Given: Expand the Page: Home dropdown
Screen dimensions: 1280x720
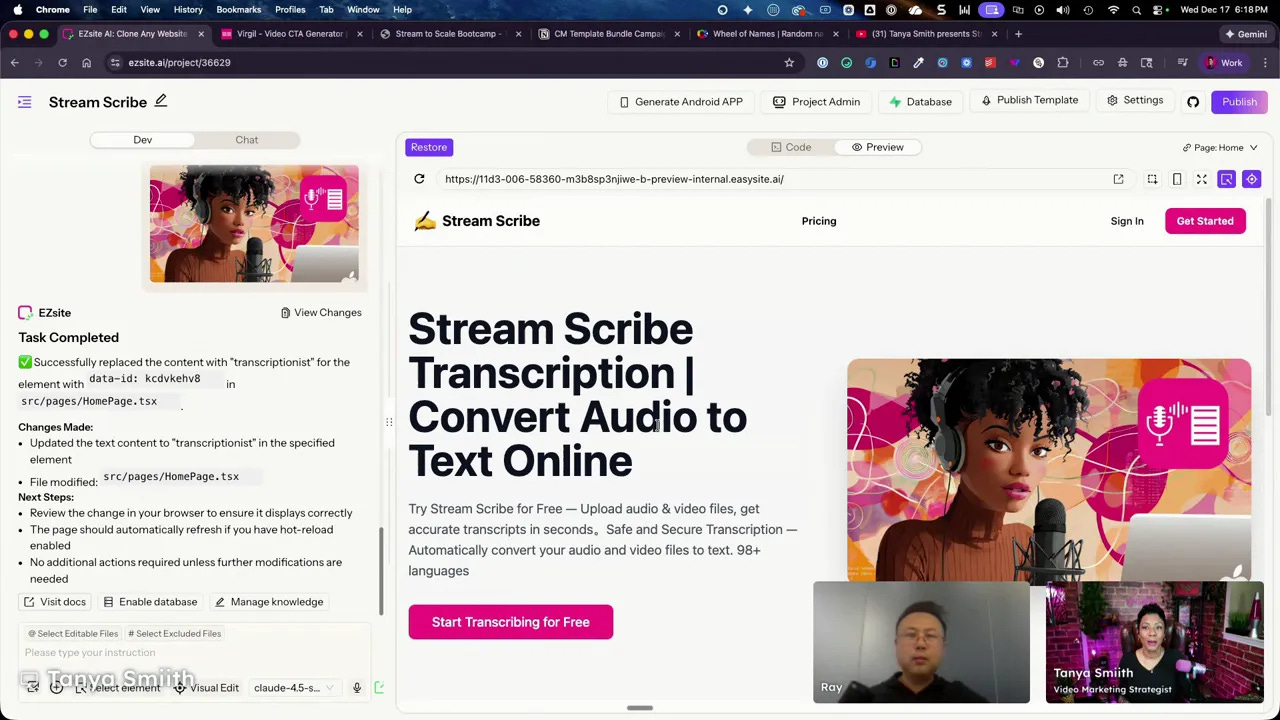Looking at the screenshot, I should point(1223,147).
